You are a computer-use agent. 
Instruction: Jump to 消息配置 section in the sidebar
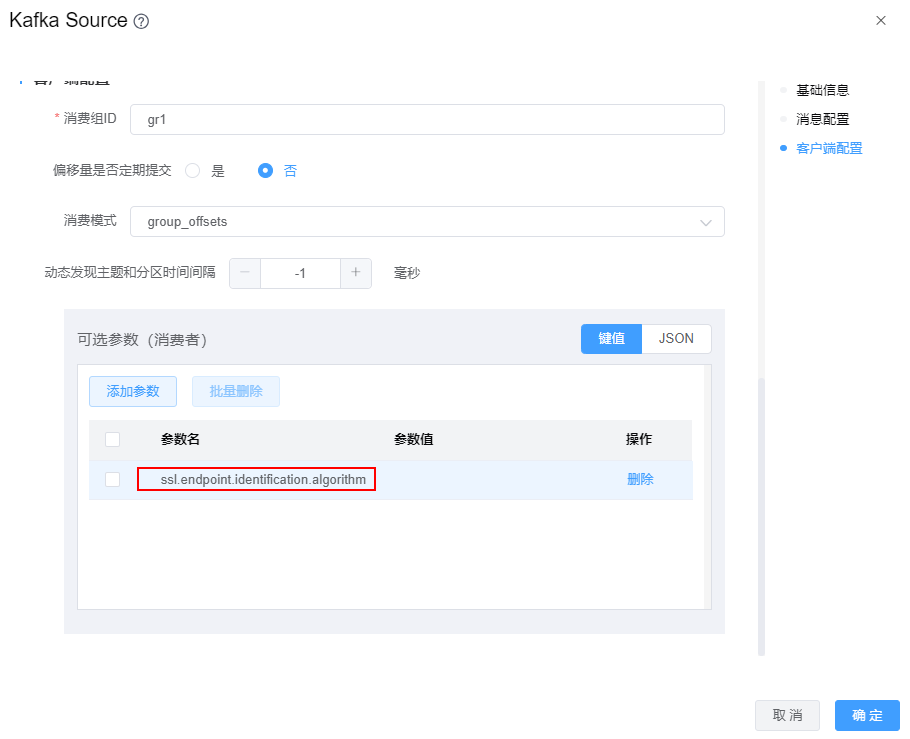click(822, 119)
